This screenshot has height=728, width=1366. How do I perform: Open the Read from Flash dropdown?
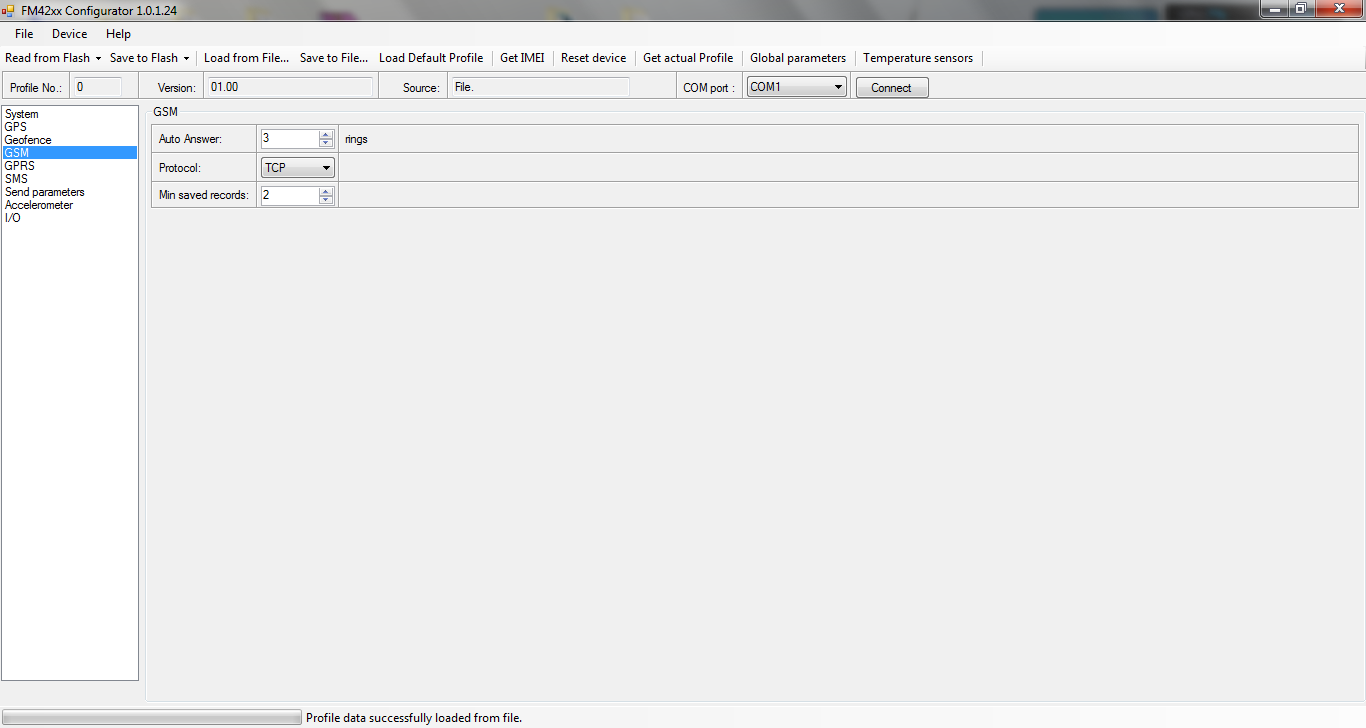(x=53, y=58)
